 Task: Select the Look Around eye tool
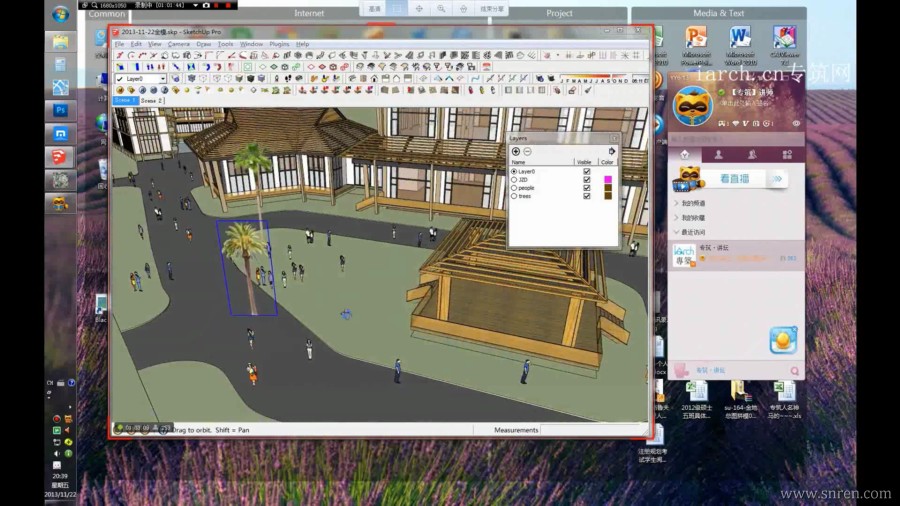298,79
